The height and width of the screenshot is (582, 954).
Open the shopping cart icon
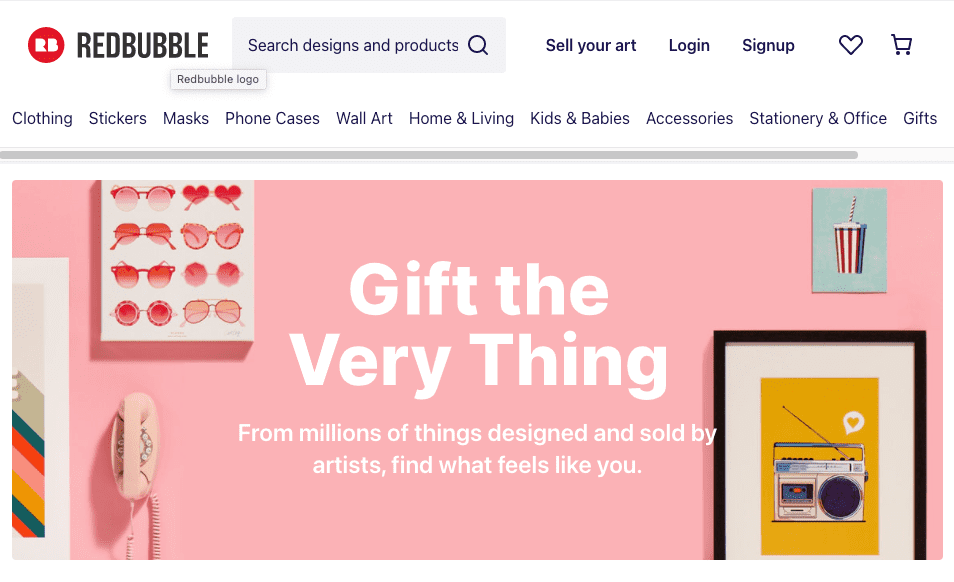[x=901, y=45]
